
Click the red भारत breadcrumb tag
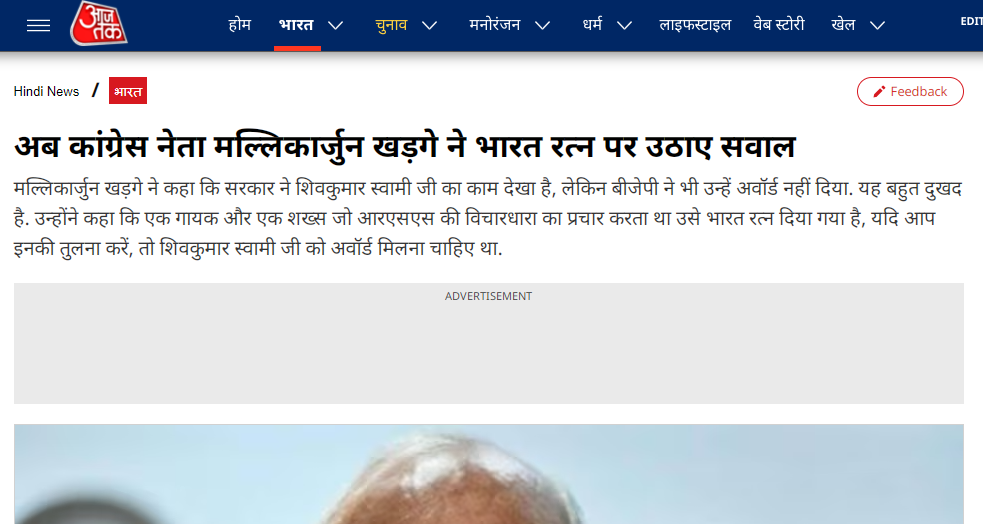[x=128, y=91]
